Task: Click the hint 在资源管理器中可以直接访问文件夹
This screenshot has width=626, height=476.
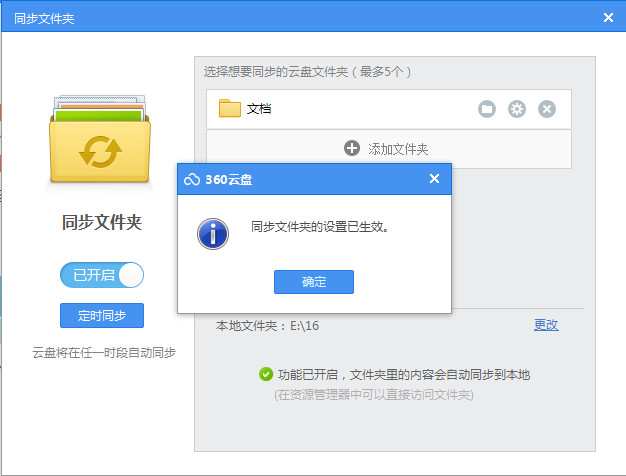Action: click(374, 395)
